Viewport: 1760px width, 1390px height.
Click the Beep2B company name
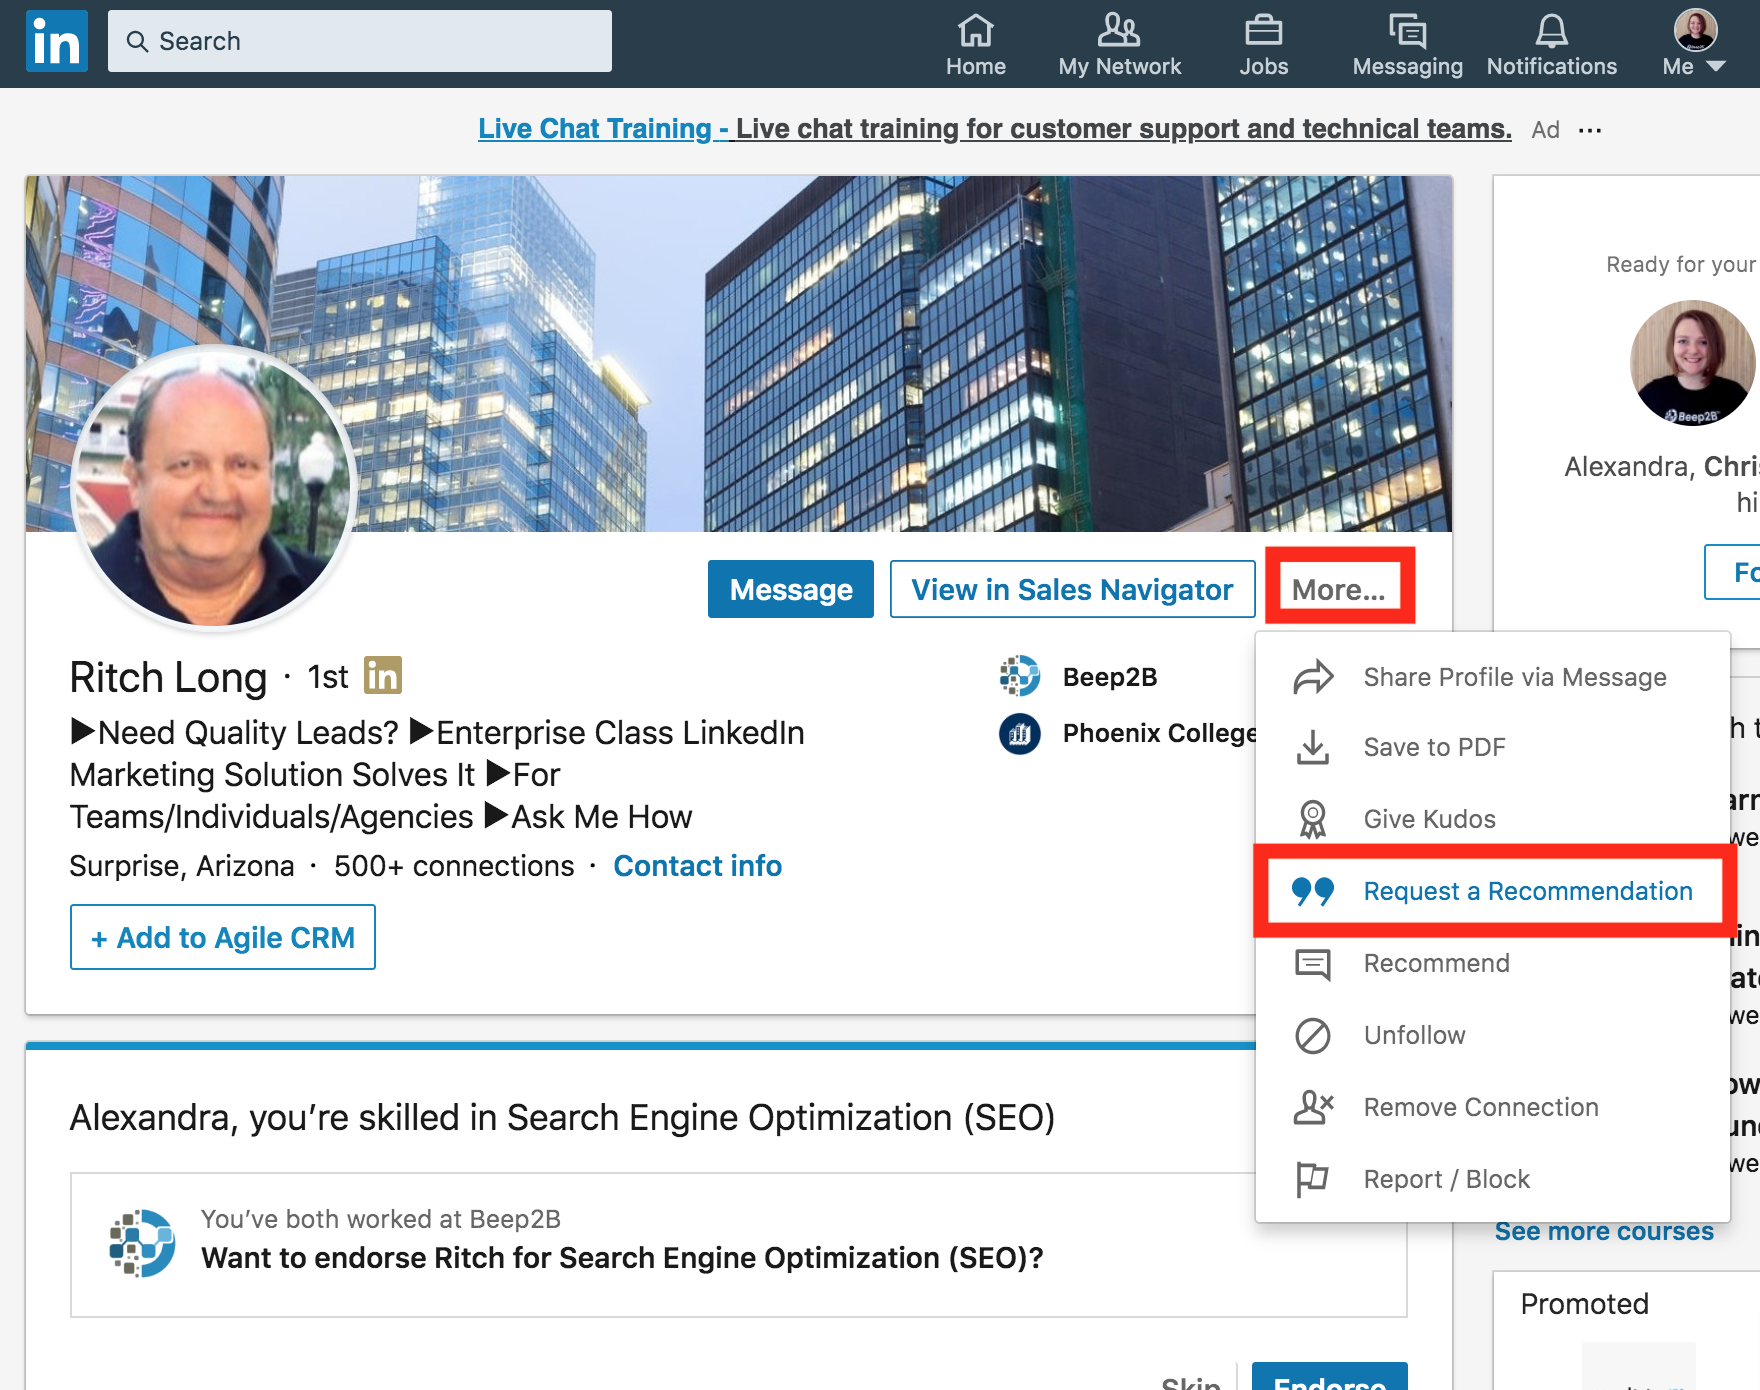click(x=1110, y=677)
